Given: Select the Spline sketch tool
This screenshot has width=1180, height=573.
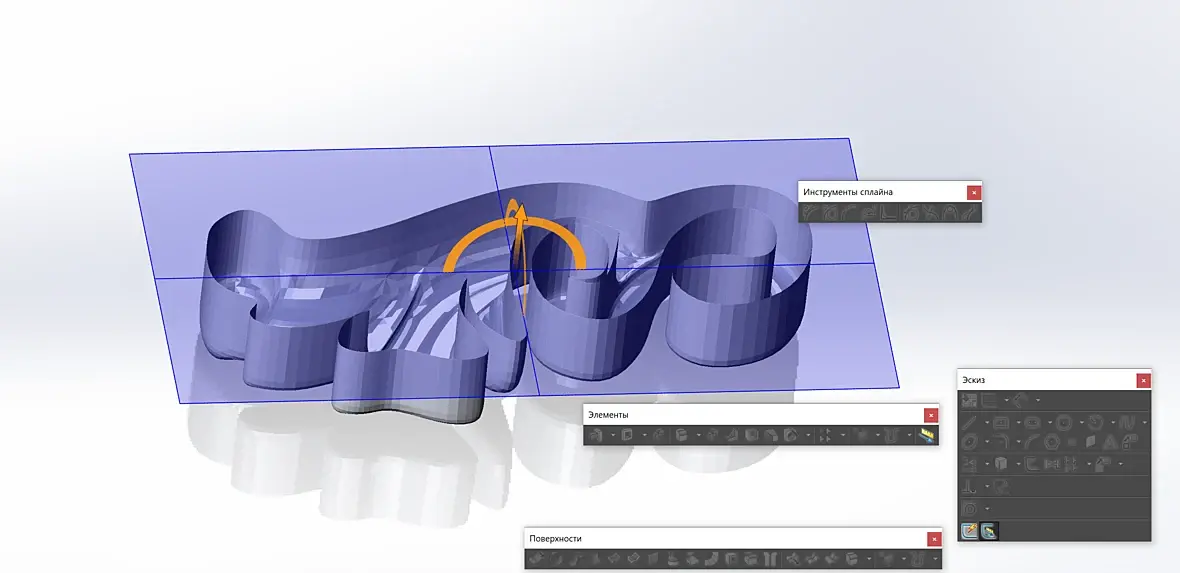Looking at the screenshot, I should [1127, 422].
